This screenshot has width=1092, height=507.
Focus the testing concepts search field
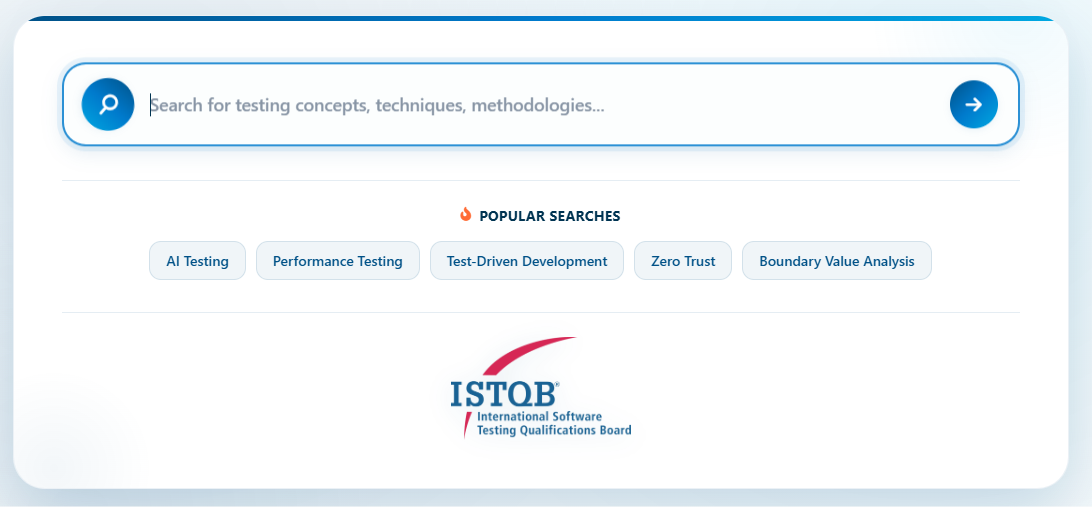[543, 105]
